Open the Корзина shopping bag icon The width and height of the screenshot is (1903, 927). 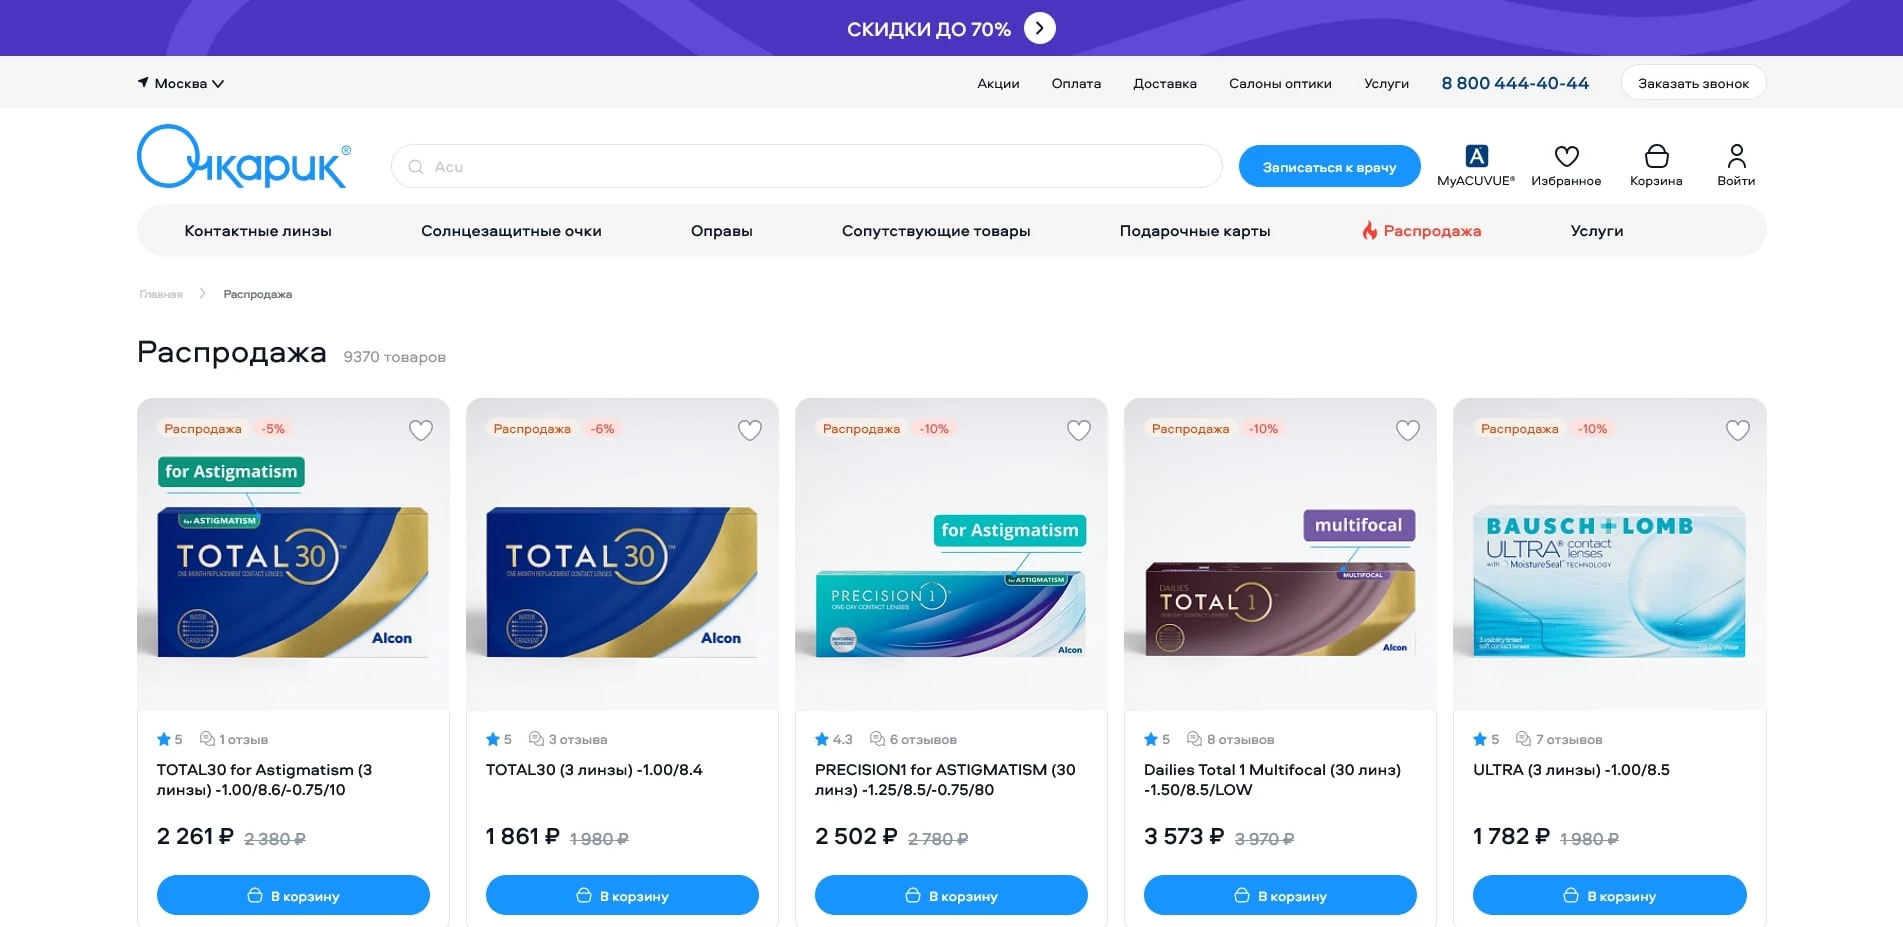[x=1656, y=156]
